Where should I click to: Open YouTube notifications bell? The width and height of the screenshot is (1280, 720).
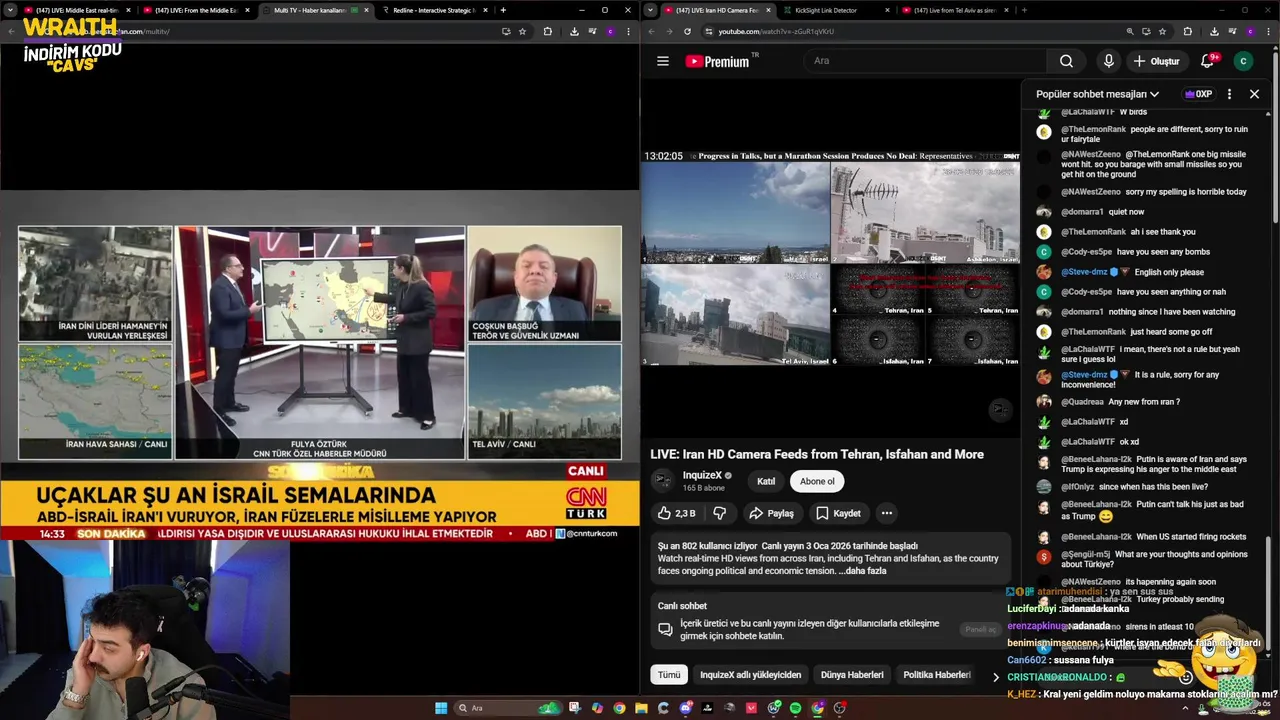point(1207,61)
